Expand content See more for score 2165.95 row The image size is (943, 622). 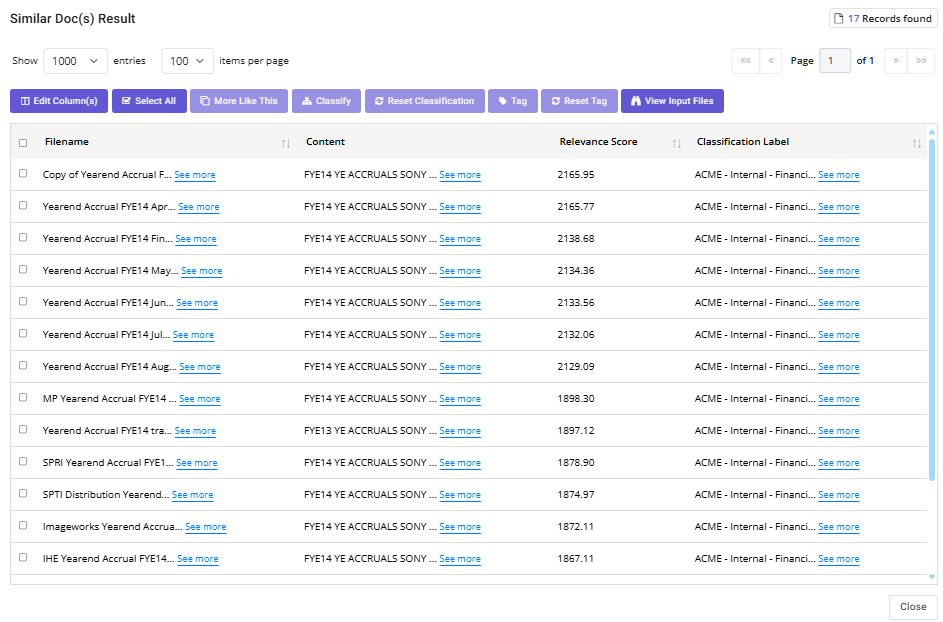[460, 175]
